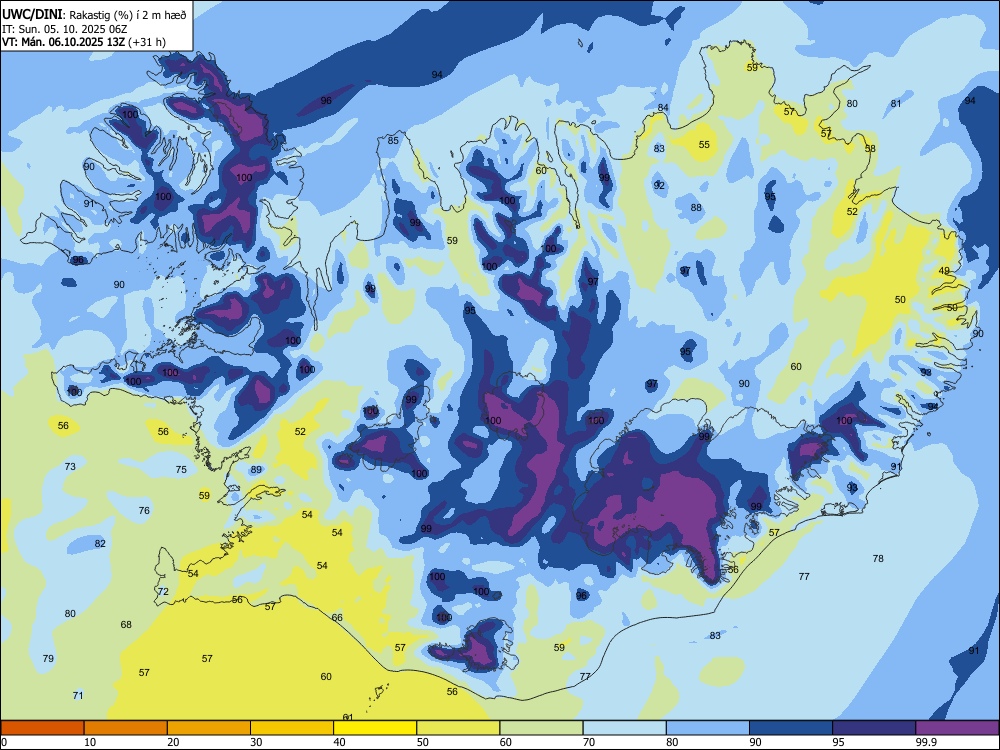Click the "30" legend tick label
The image size is (1000, 750).
point(256,742)
